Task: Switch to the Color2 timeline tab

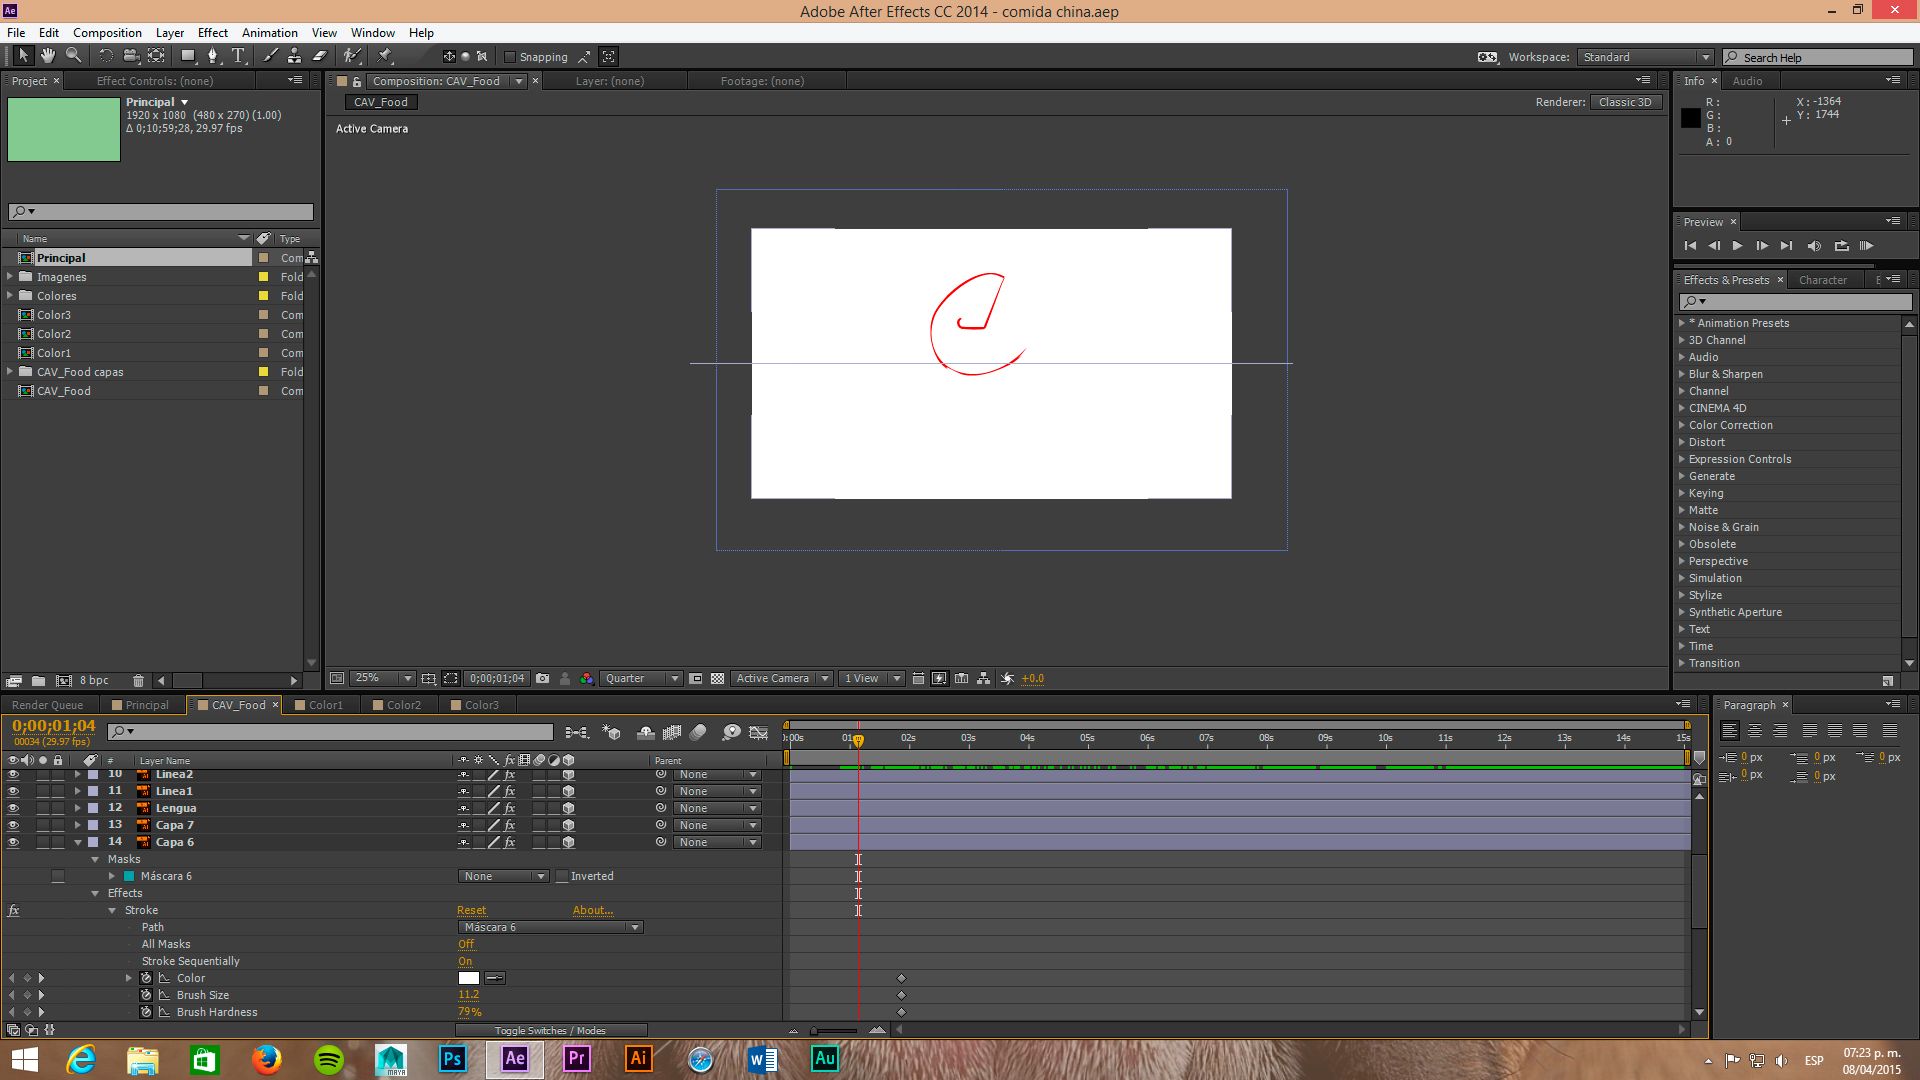Action: [x=404, y=705]
